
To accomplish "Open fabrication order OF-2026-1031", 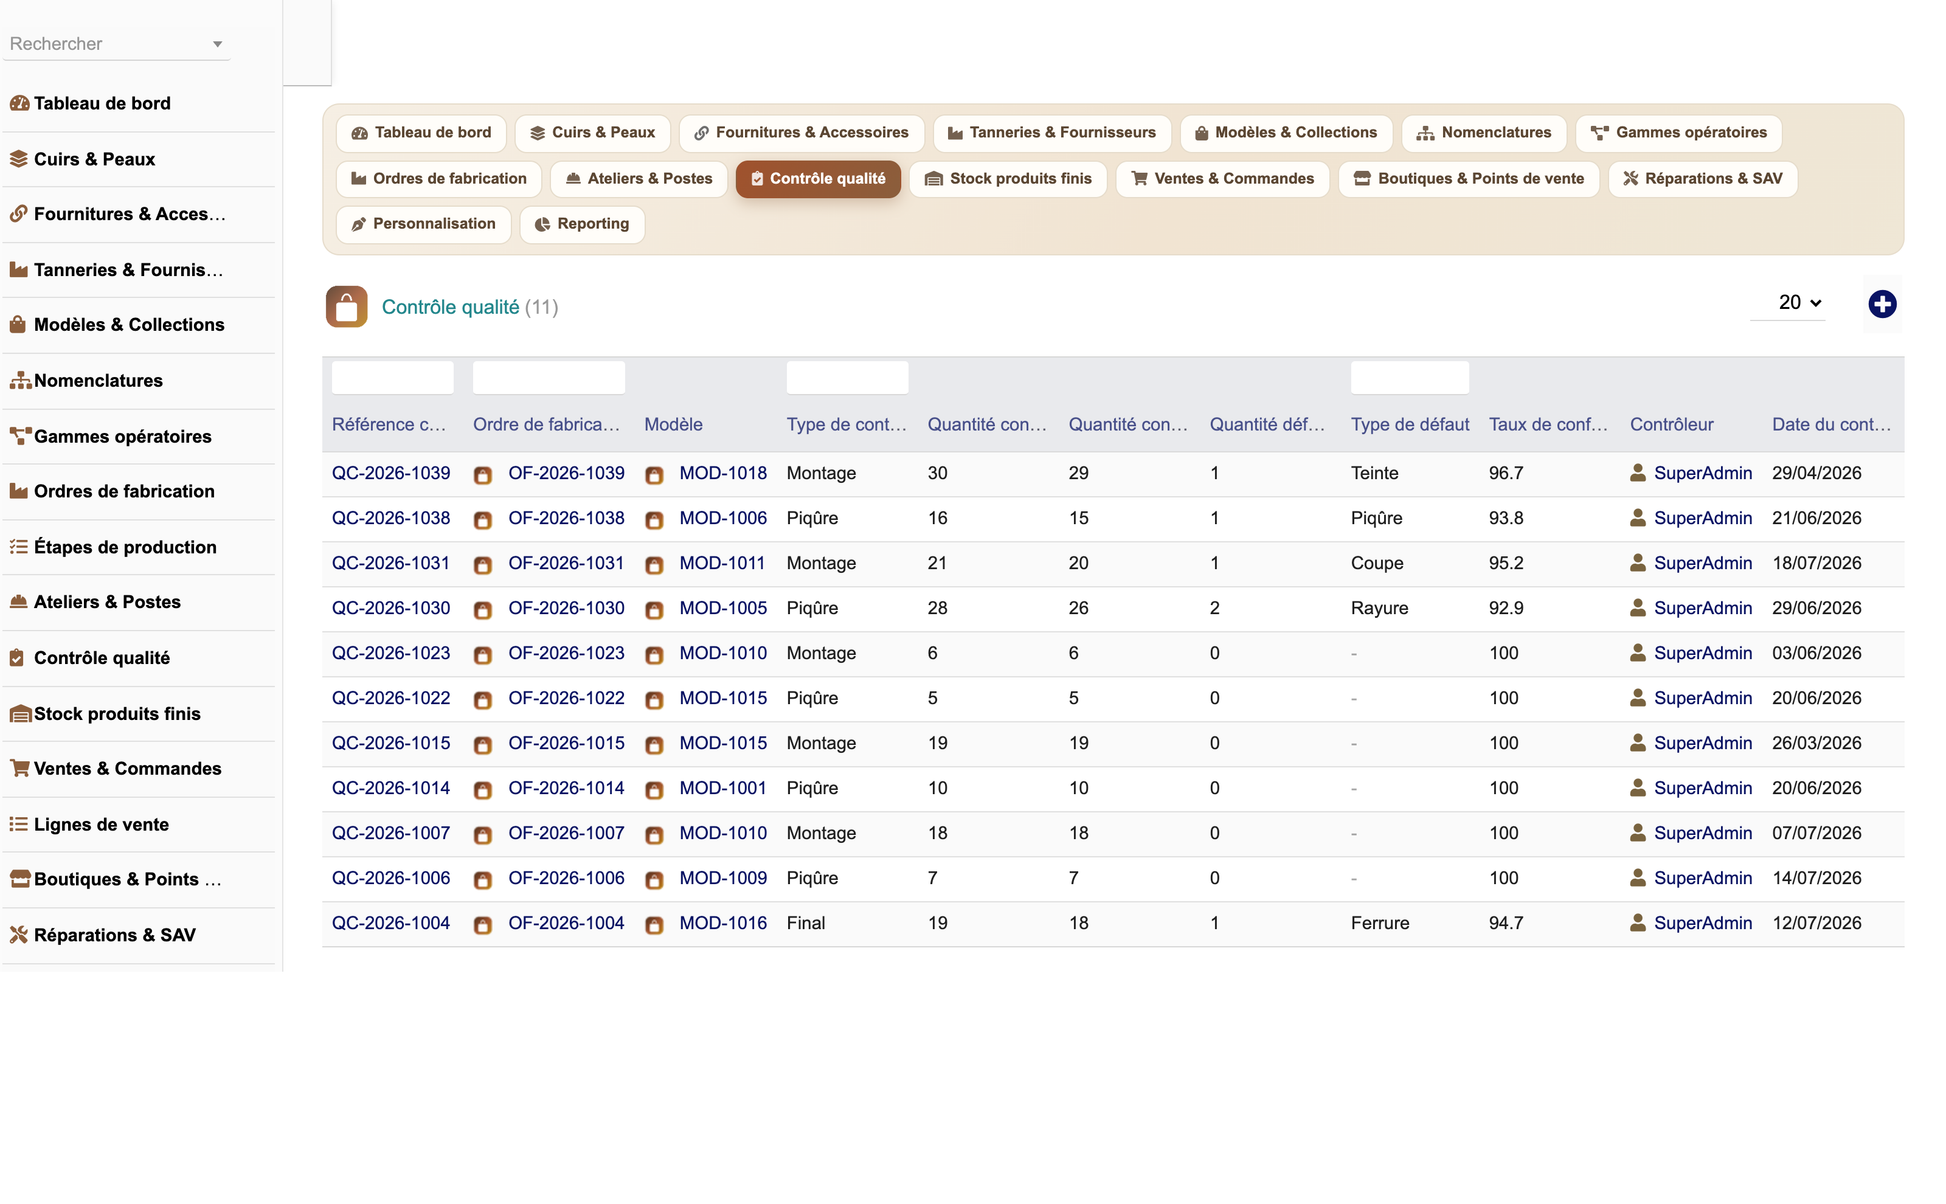I will tap(566, 563).
